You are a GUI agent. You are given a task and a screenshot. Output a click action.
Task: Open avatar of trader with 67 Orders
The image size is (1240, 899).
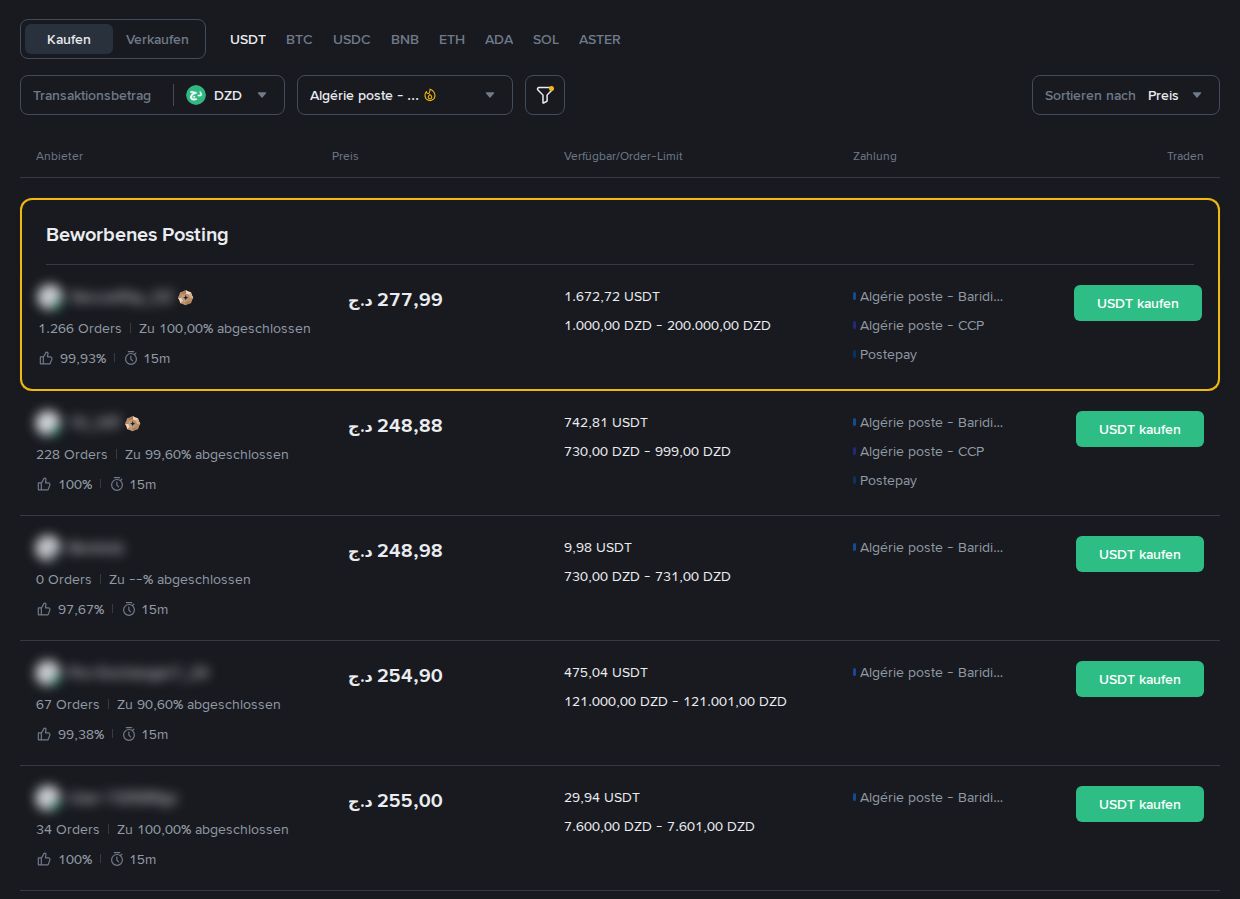pyautogui.click(x=48, y=673)
